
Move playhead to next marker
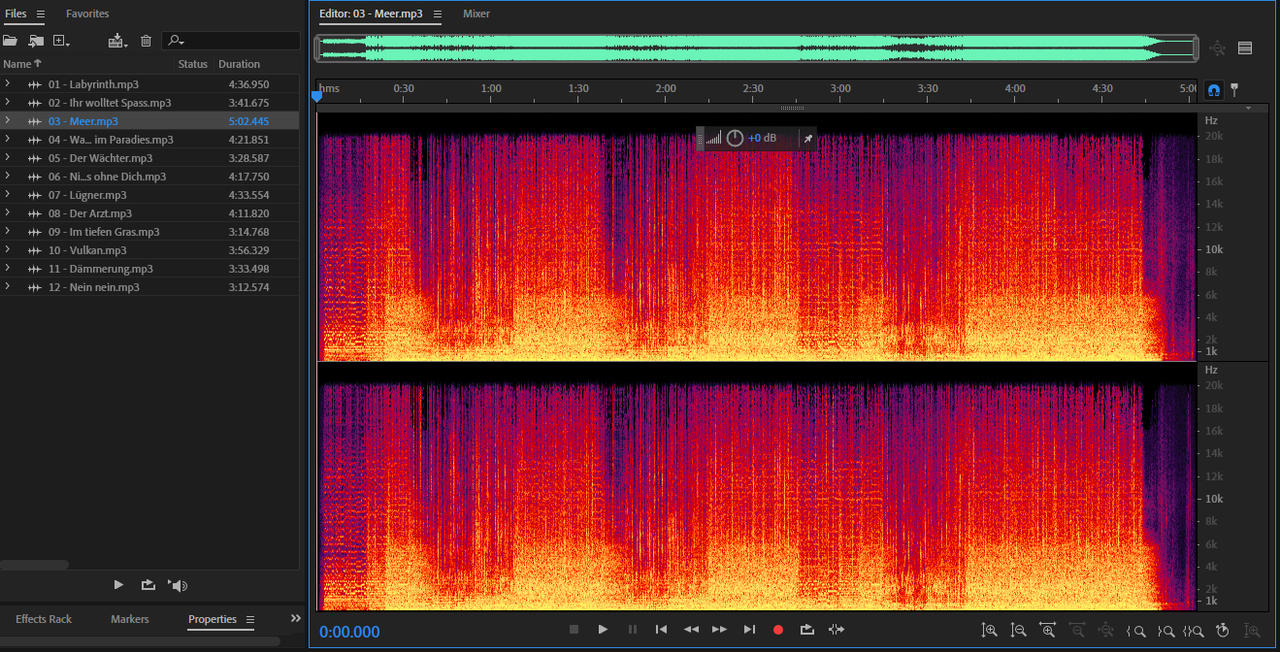(749, 629)
